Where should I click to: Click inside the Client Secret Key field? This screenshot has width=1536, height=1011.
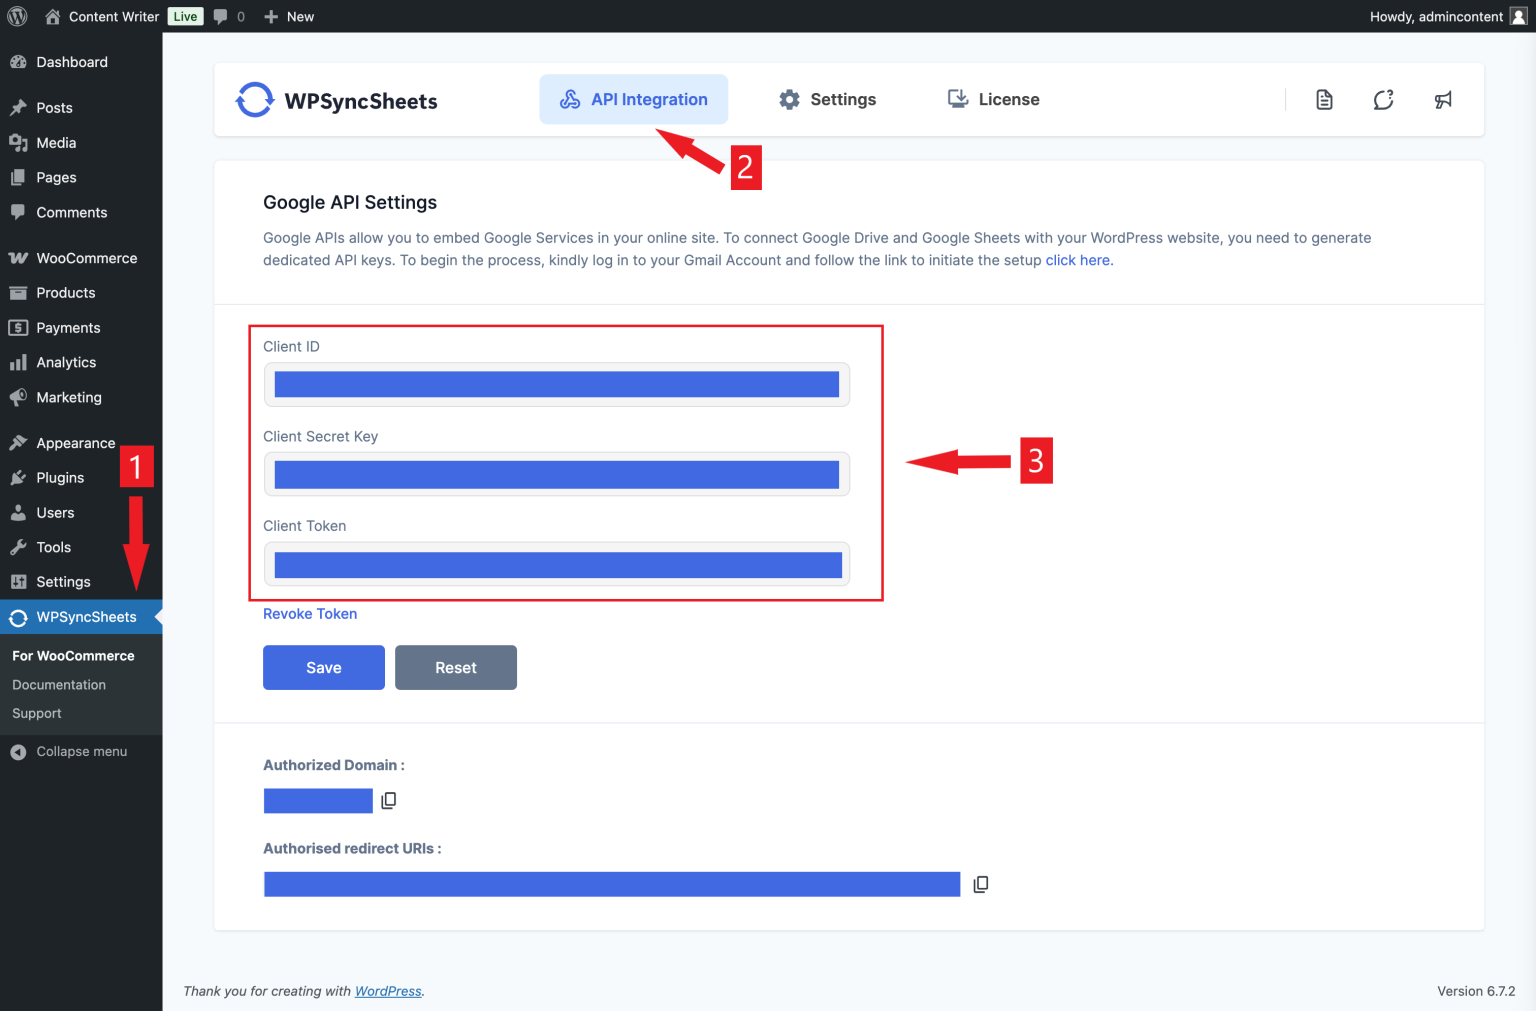click(556, 474)
